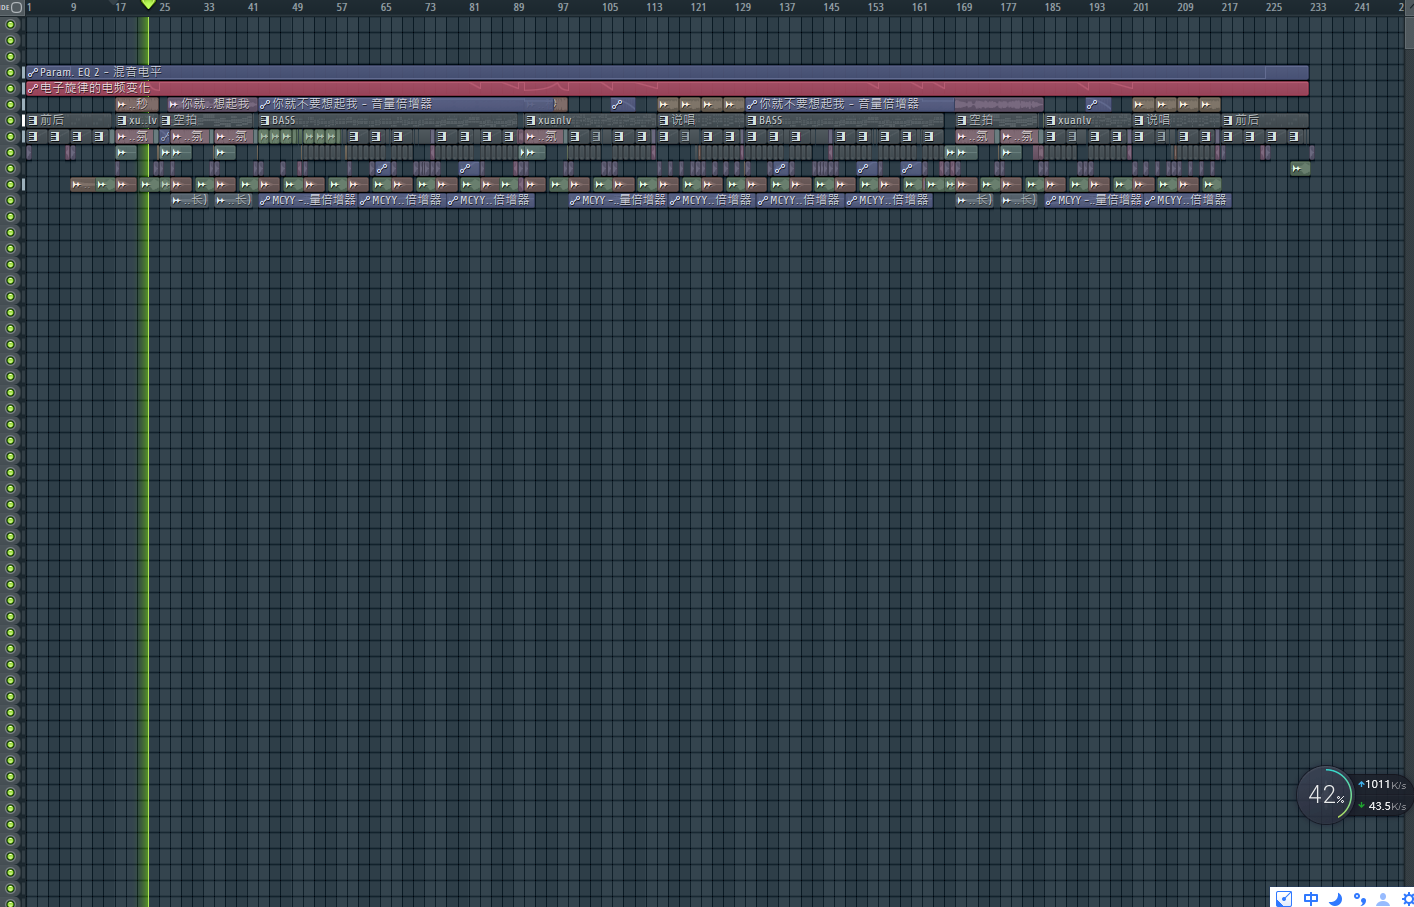
Task: Click bar 97 on the timeline ruler
Action: point(563,7)
